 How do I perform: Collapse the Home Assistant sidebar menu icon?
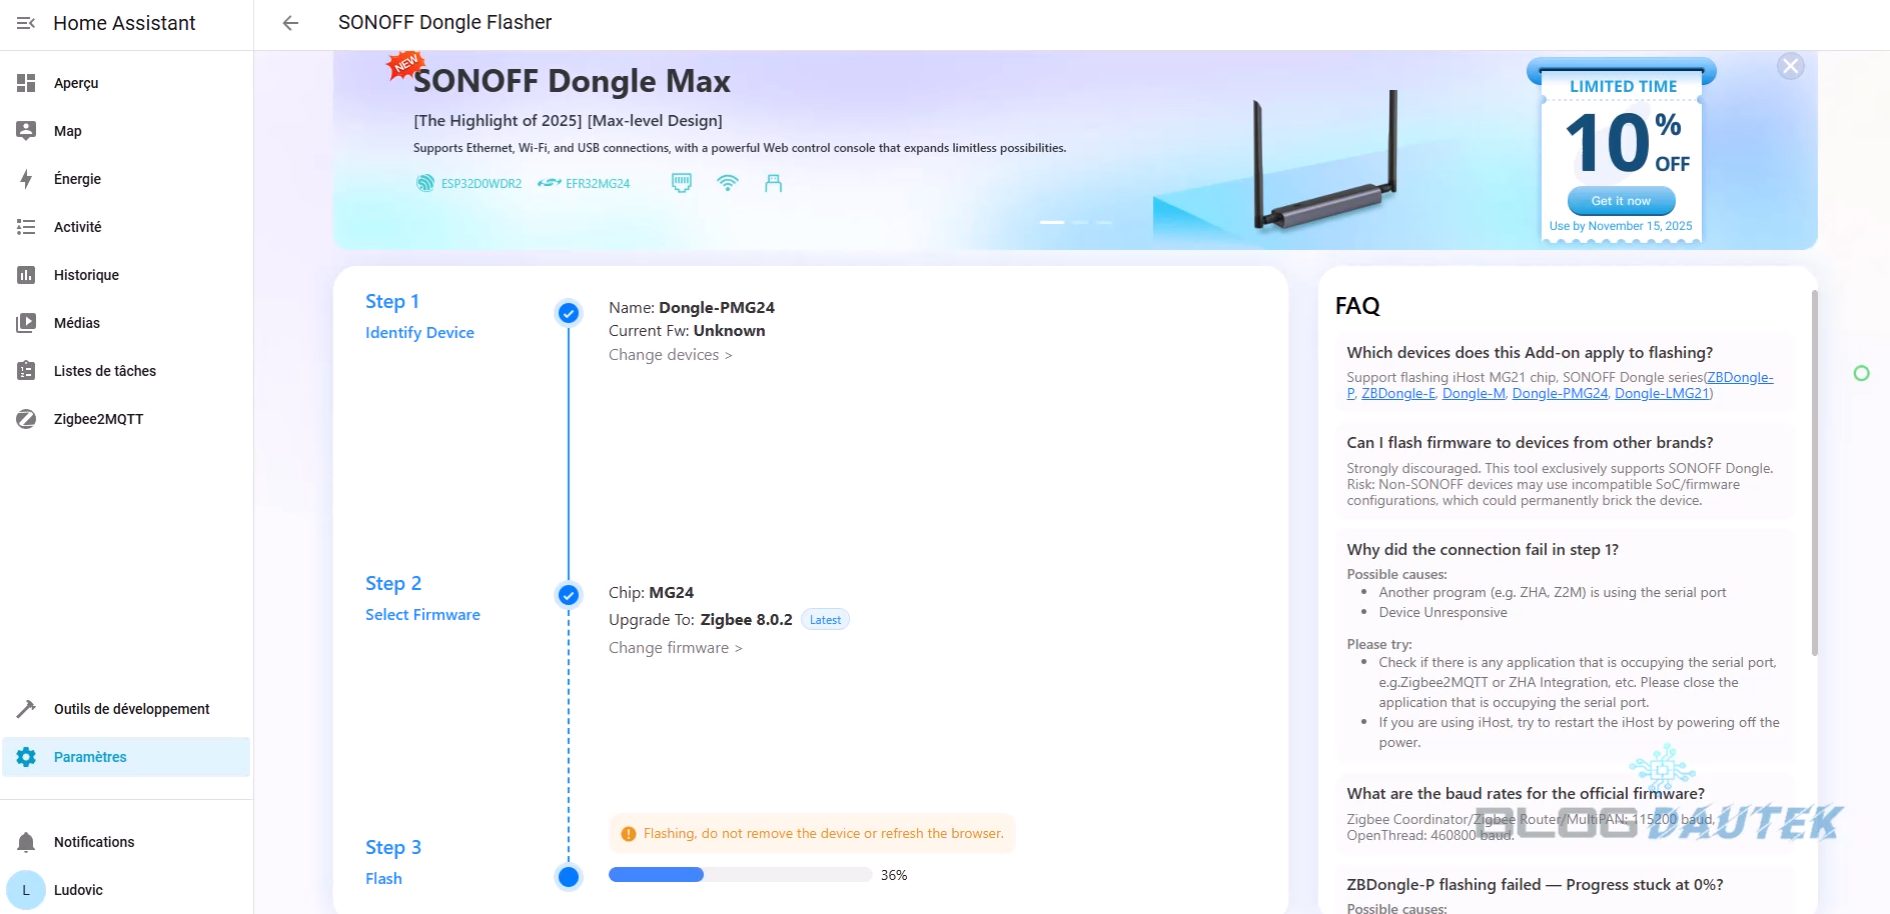26,23
